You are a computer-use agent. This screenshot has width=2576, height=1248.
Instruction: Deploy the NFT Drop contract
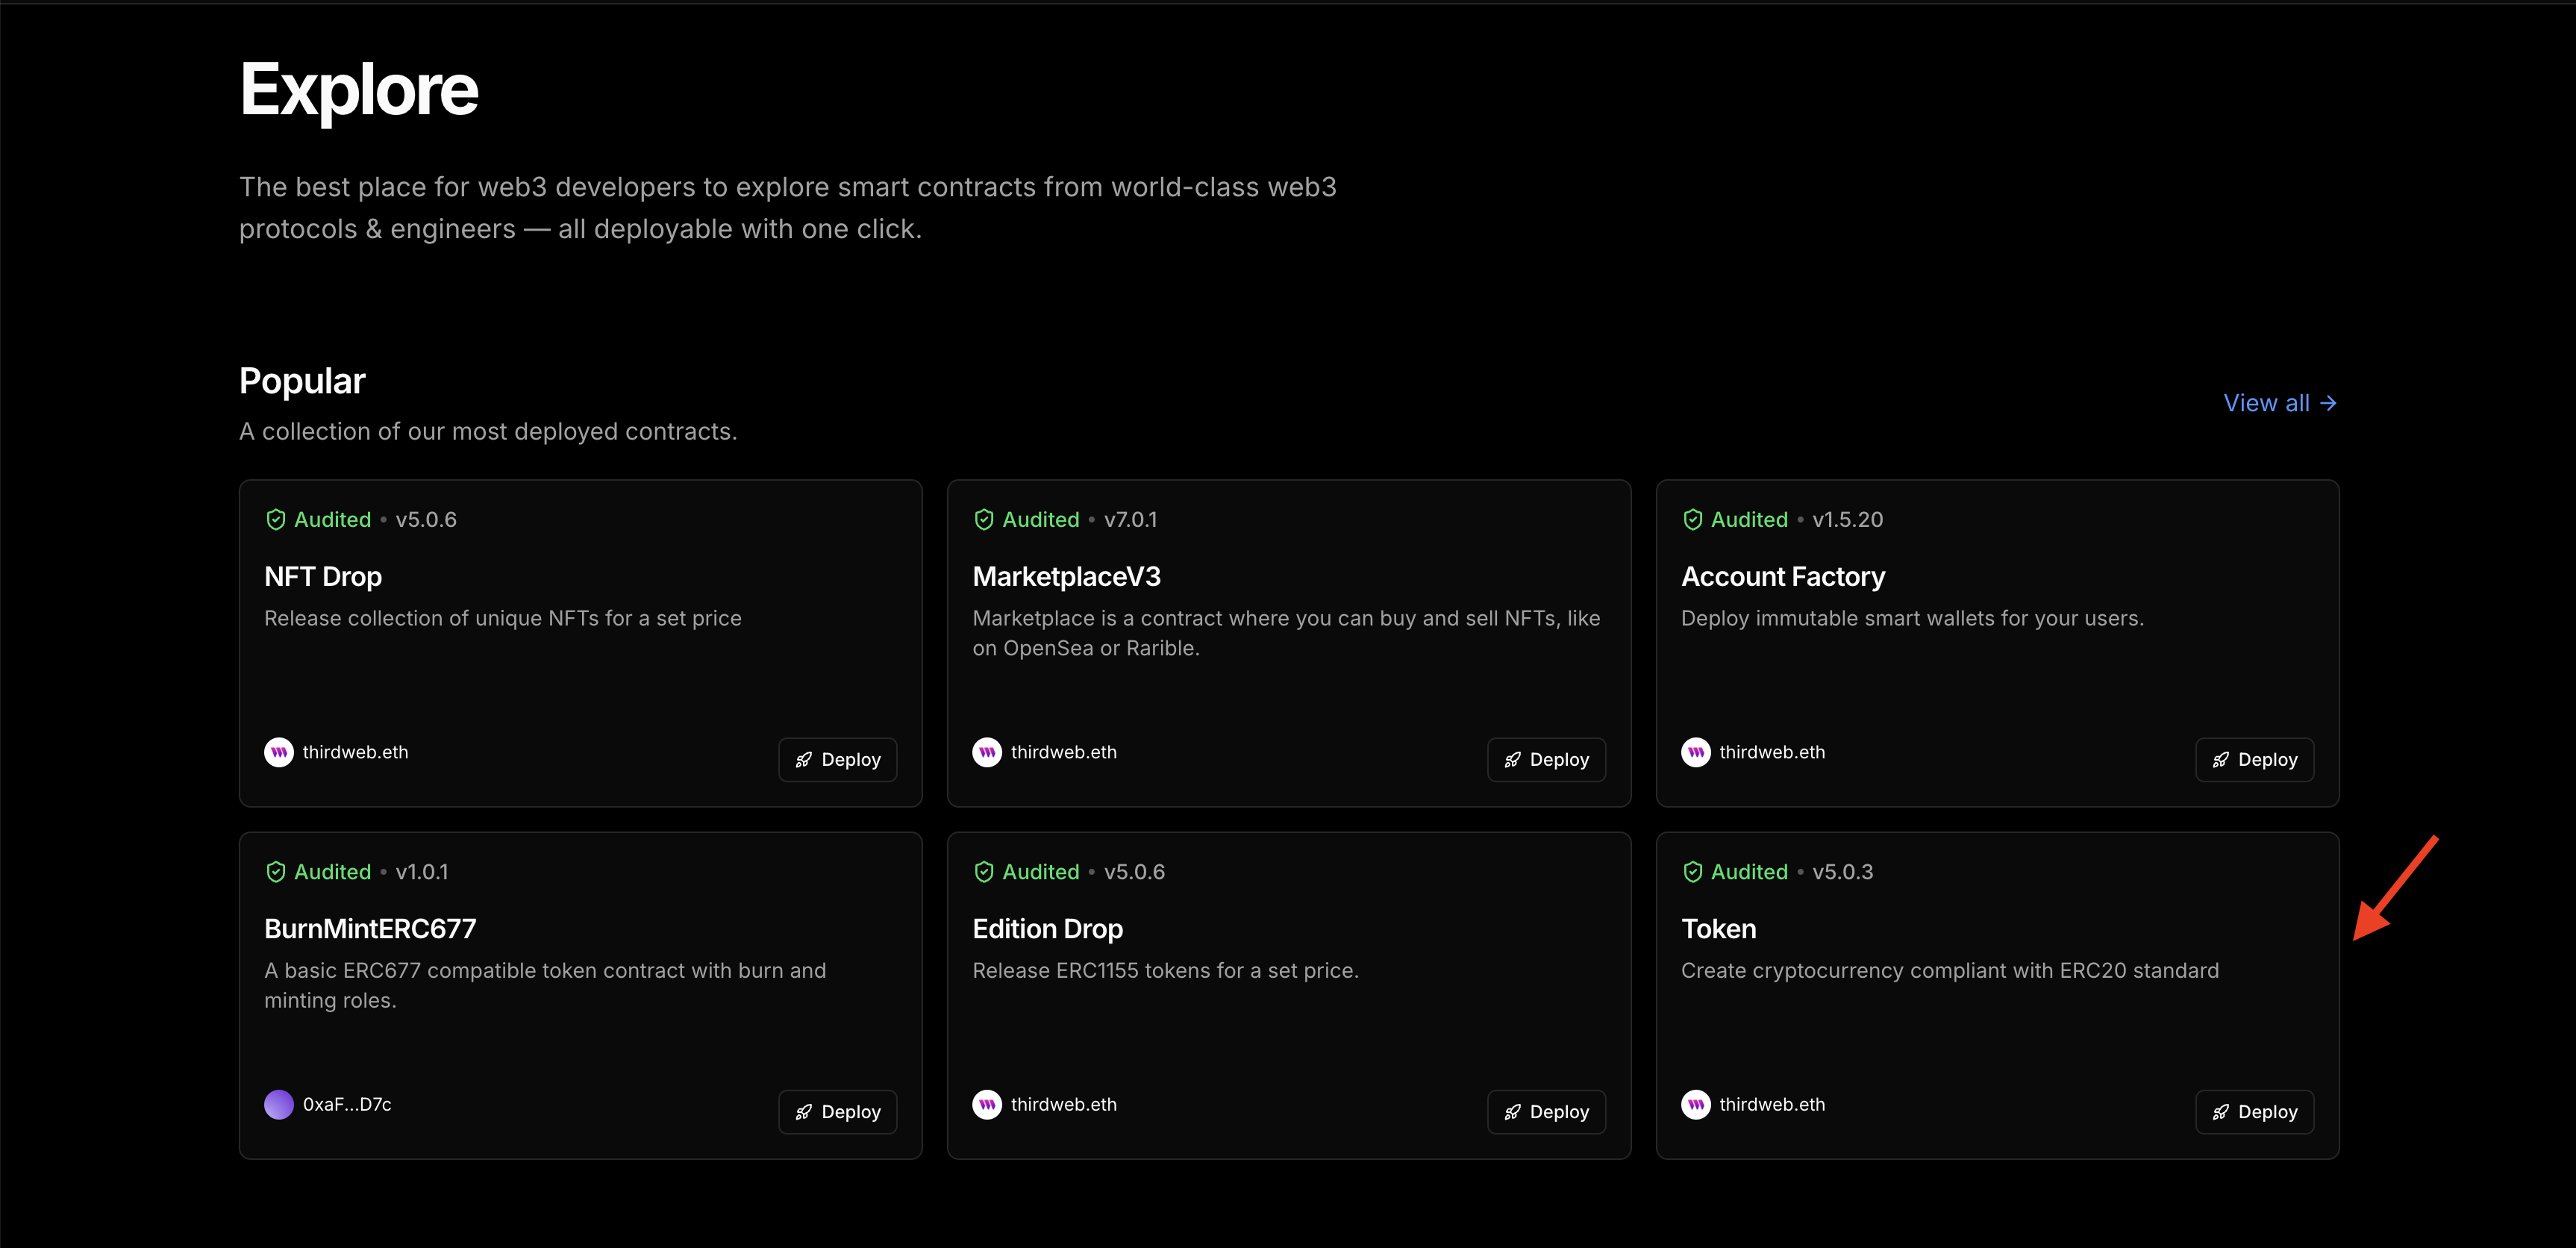[x=837, y=759]
